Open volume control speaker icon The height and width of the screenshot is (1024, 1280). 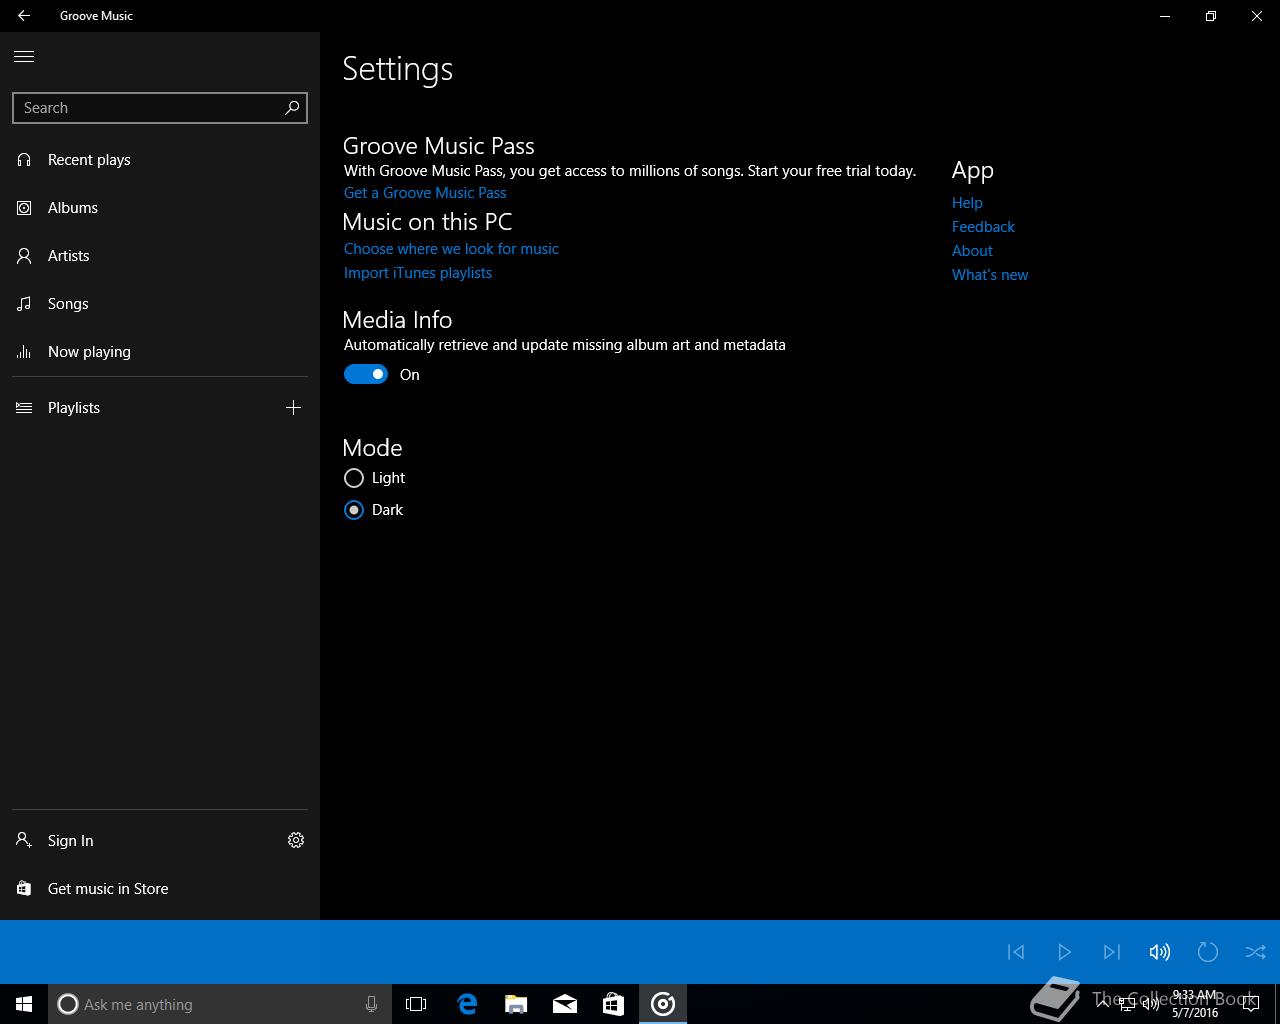point(1160,952)
